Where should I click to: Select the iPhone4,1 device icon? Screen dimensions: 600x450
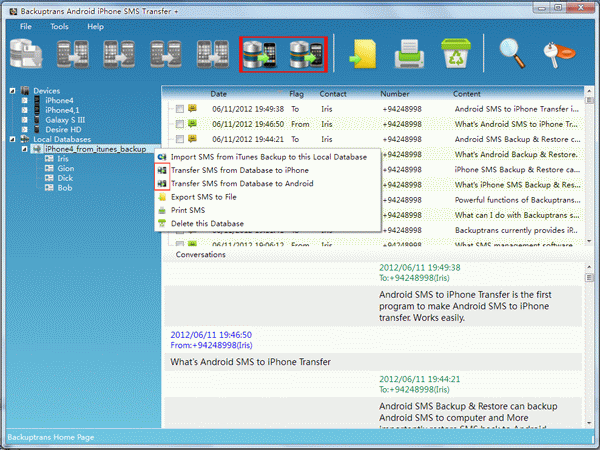37,110
